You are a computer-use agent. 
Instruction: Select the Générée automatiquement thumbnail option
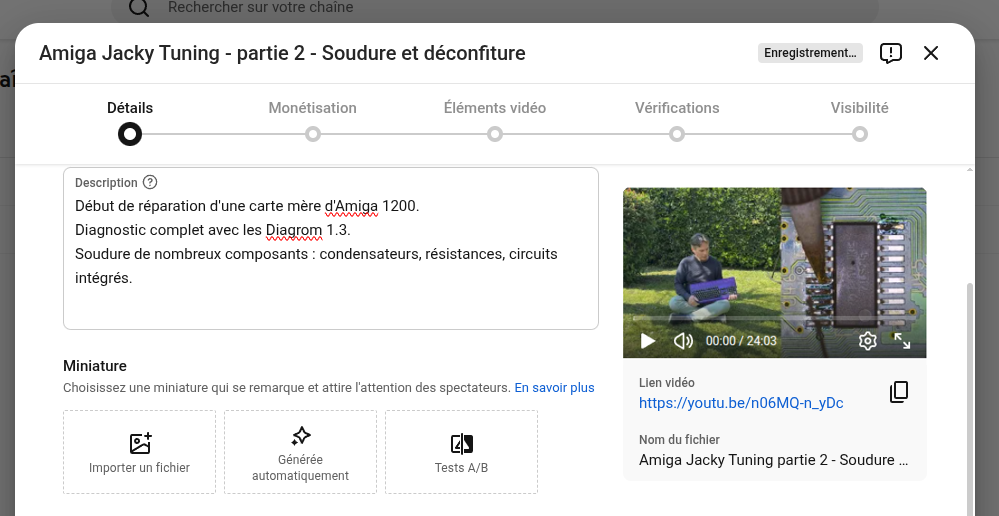[300, 452]
